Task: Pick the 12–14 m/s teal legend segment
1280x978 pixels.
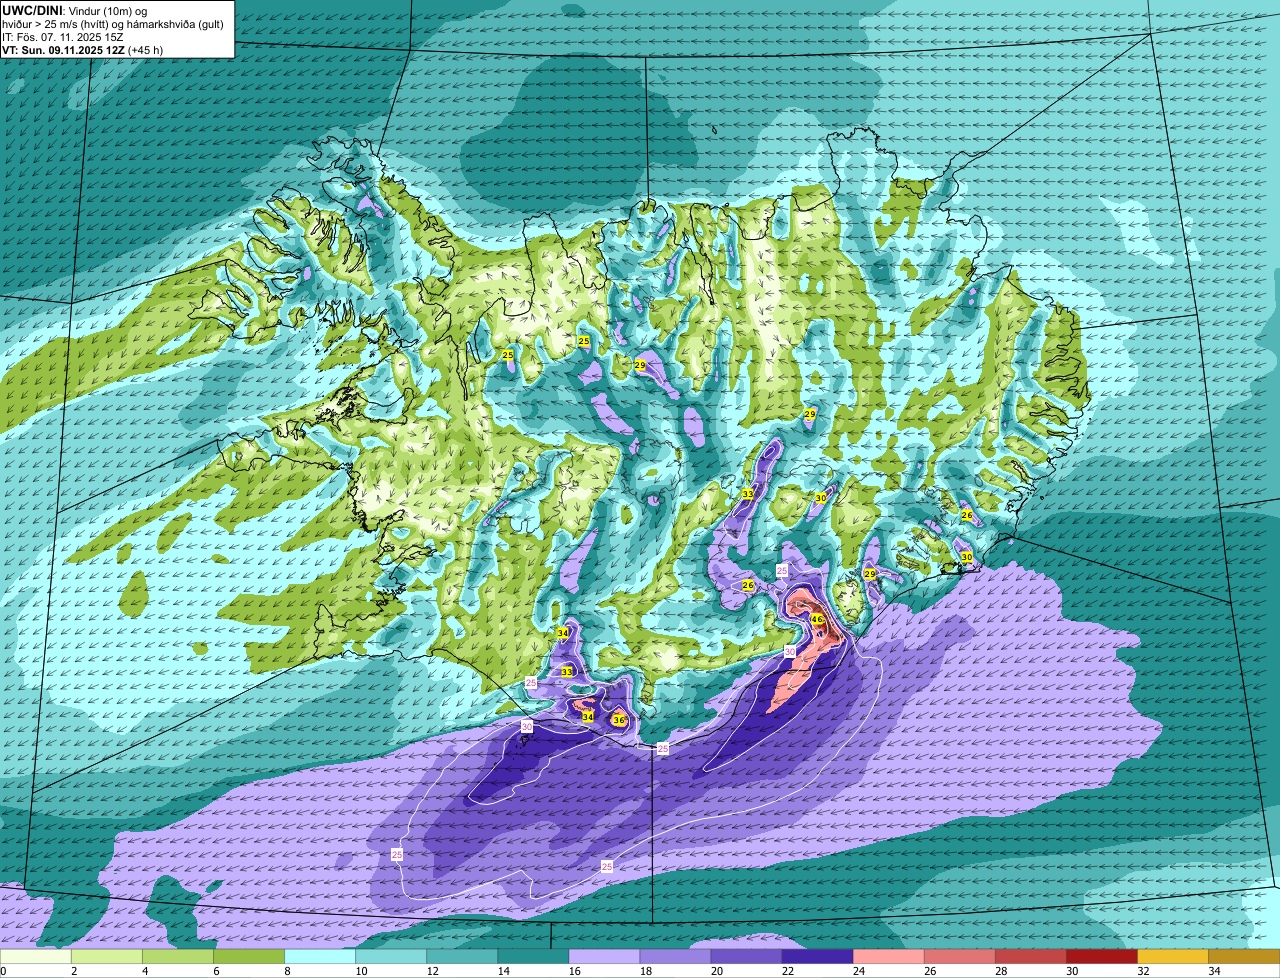Action: [x=462, y=956]
